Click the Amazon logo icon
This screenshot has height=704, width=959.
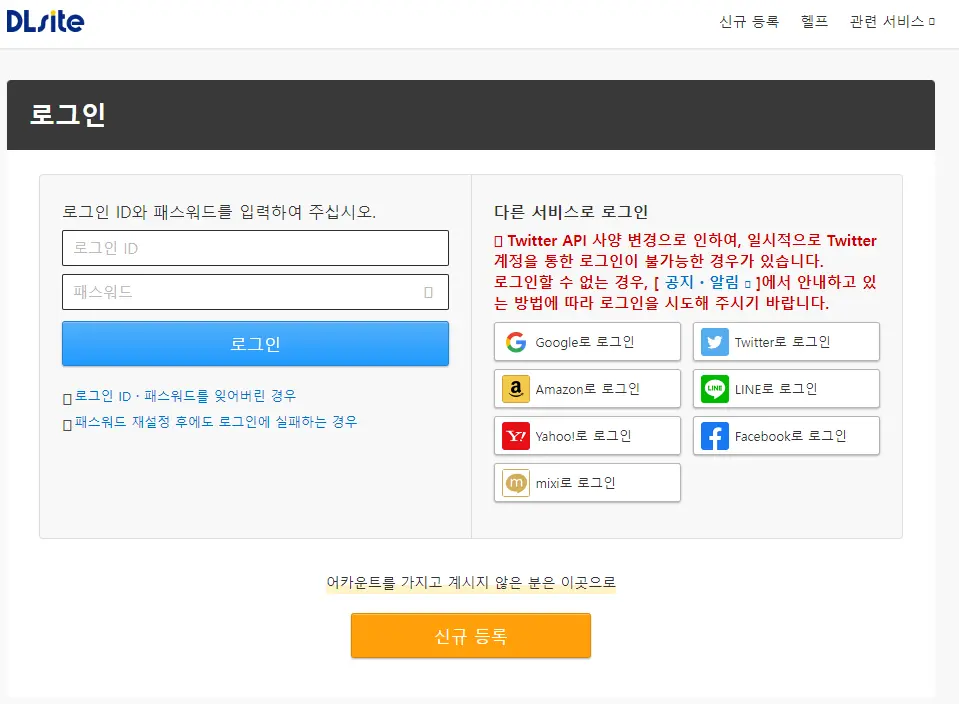[516, 389]
